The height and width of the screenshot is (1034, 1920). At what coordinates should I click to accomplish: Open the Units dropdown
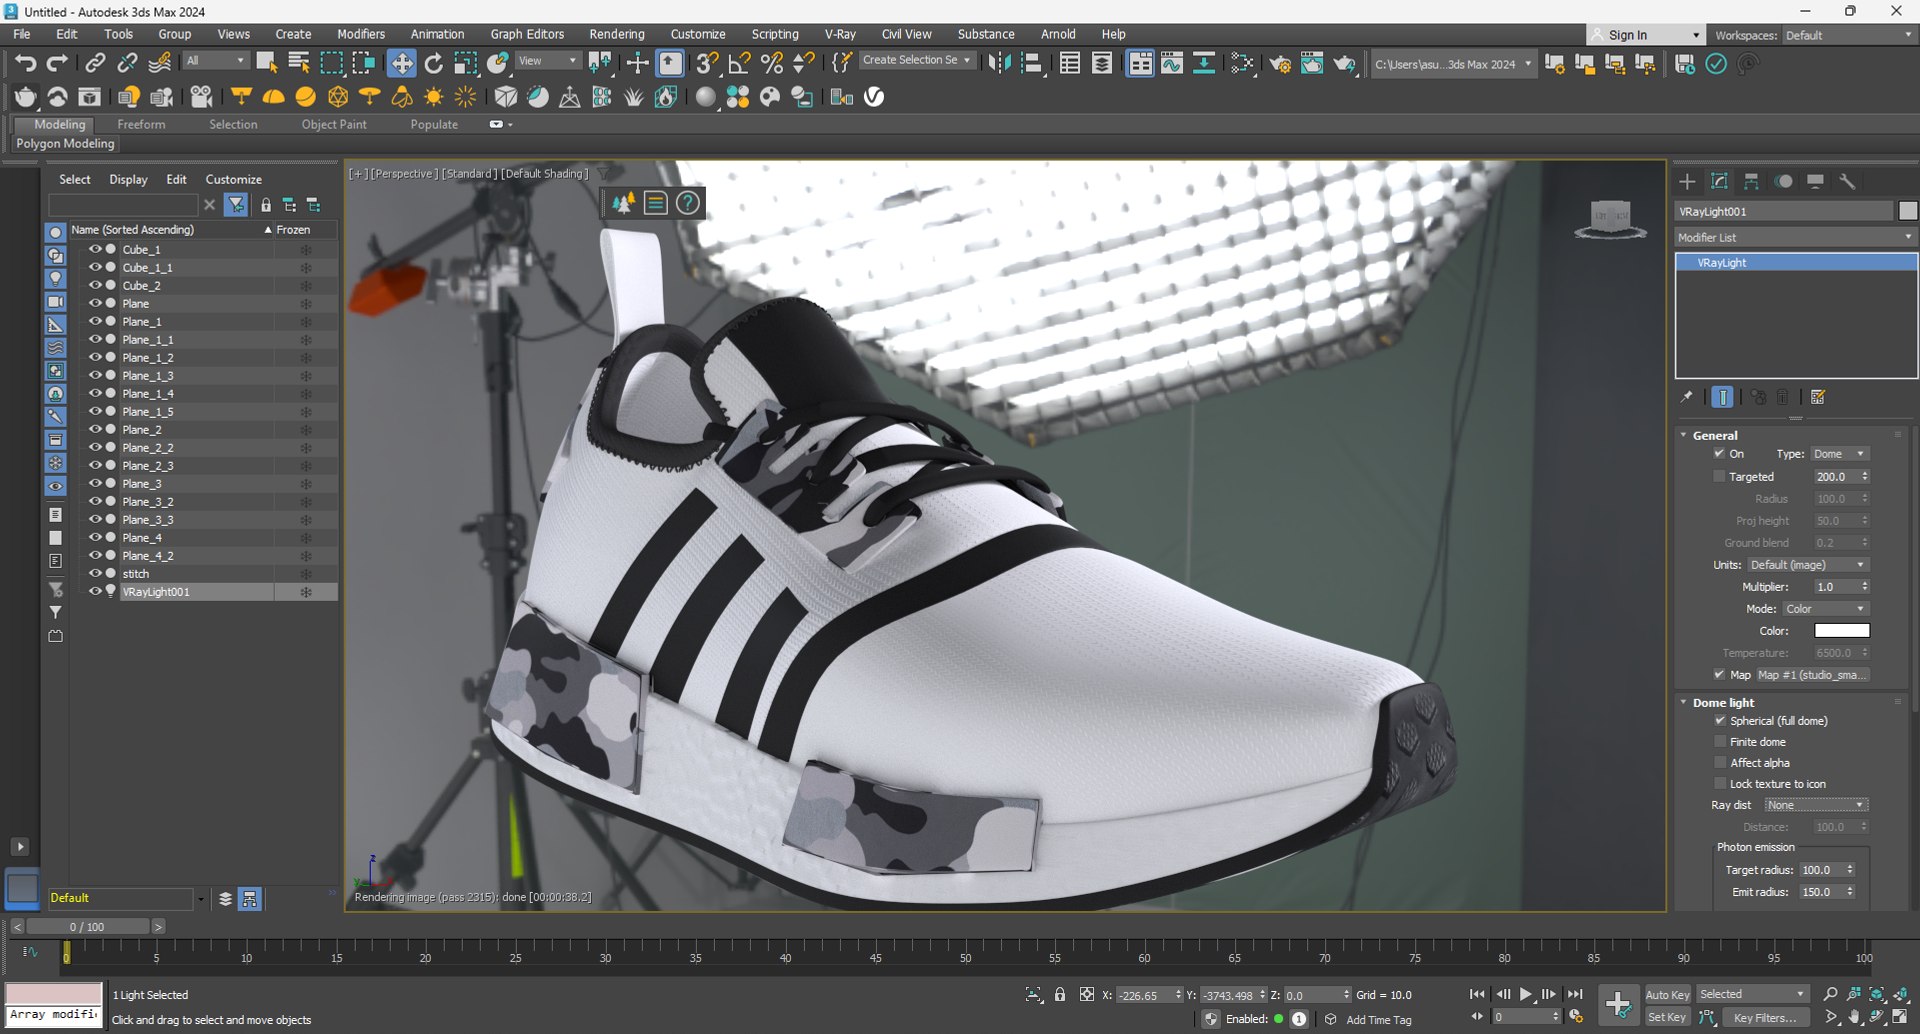[1808, 565]
